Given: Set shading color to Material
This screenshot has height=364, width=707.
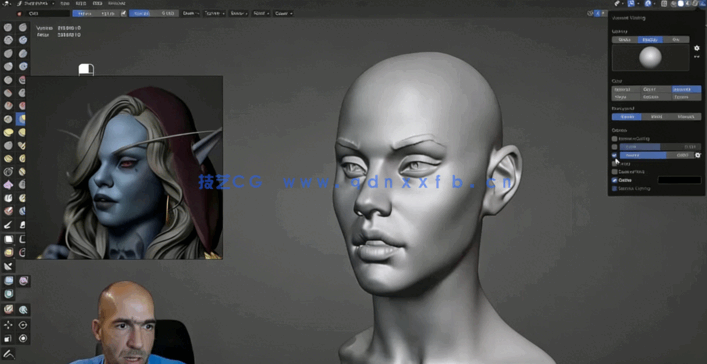Looking at the screenshot, I should pos(626,89).
